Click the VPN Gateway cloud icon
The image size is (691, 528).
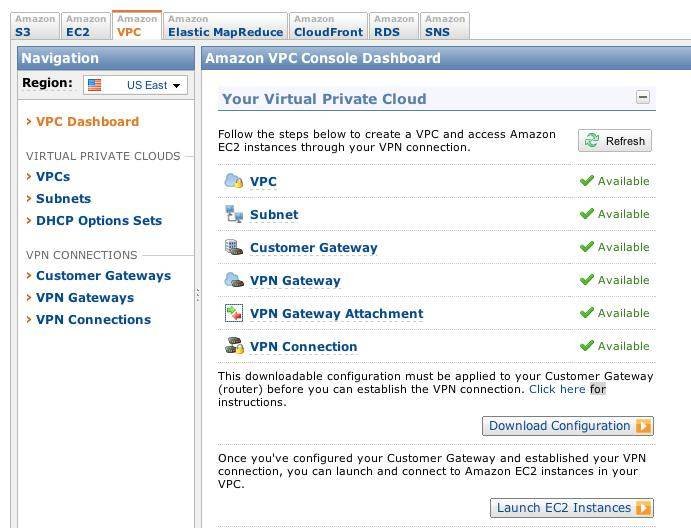(x=233, y=280)
